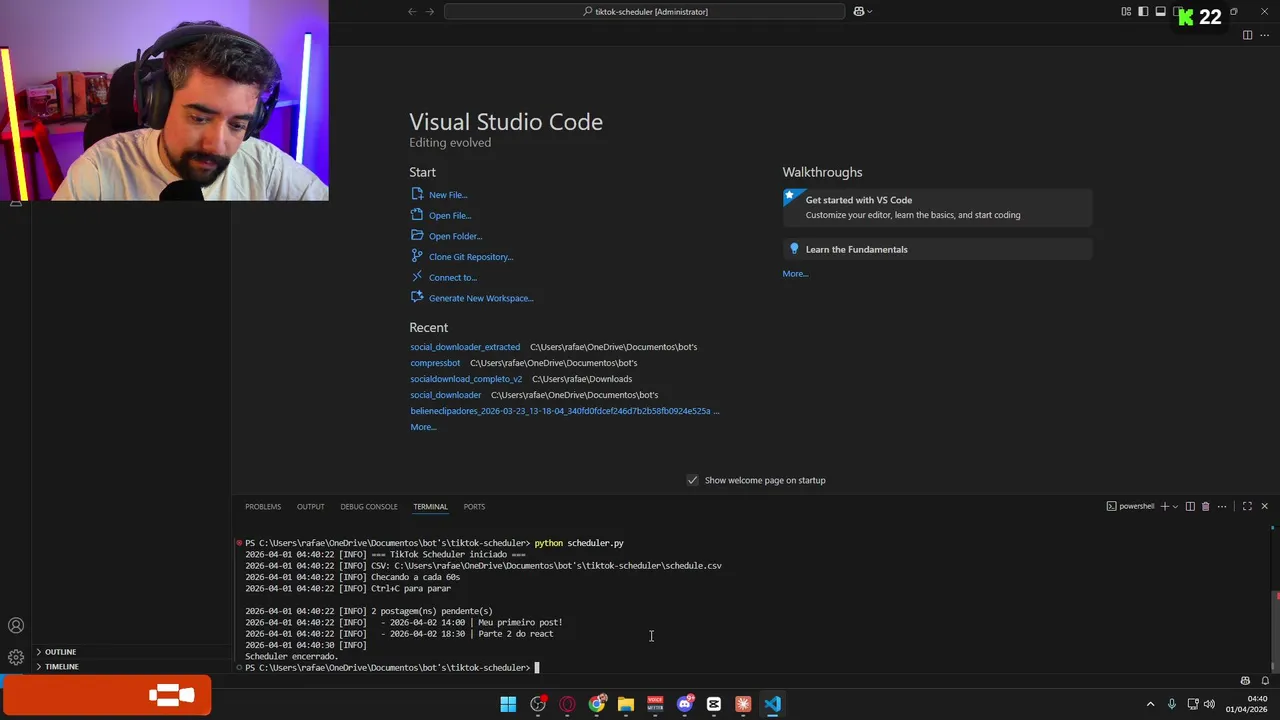Open Learn the Fundamentals walkthrough
Viewport: 1280px width, 720px height.
point(937,249)
